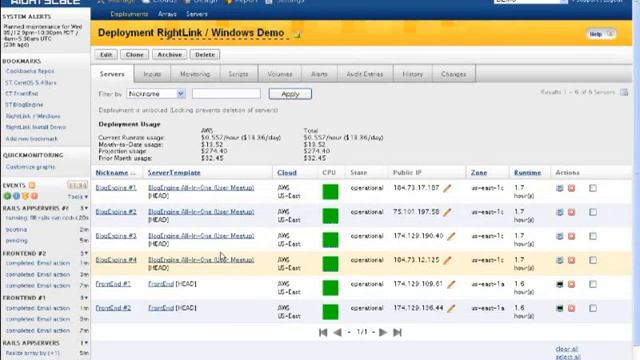Open the BlogEngine #3 server link
Screen dimensions: 640x360
(x=116, y=236)
